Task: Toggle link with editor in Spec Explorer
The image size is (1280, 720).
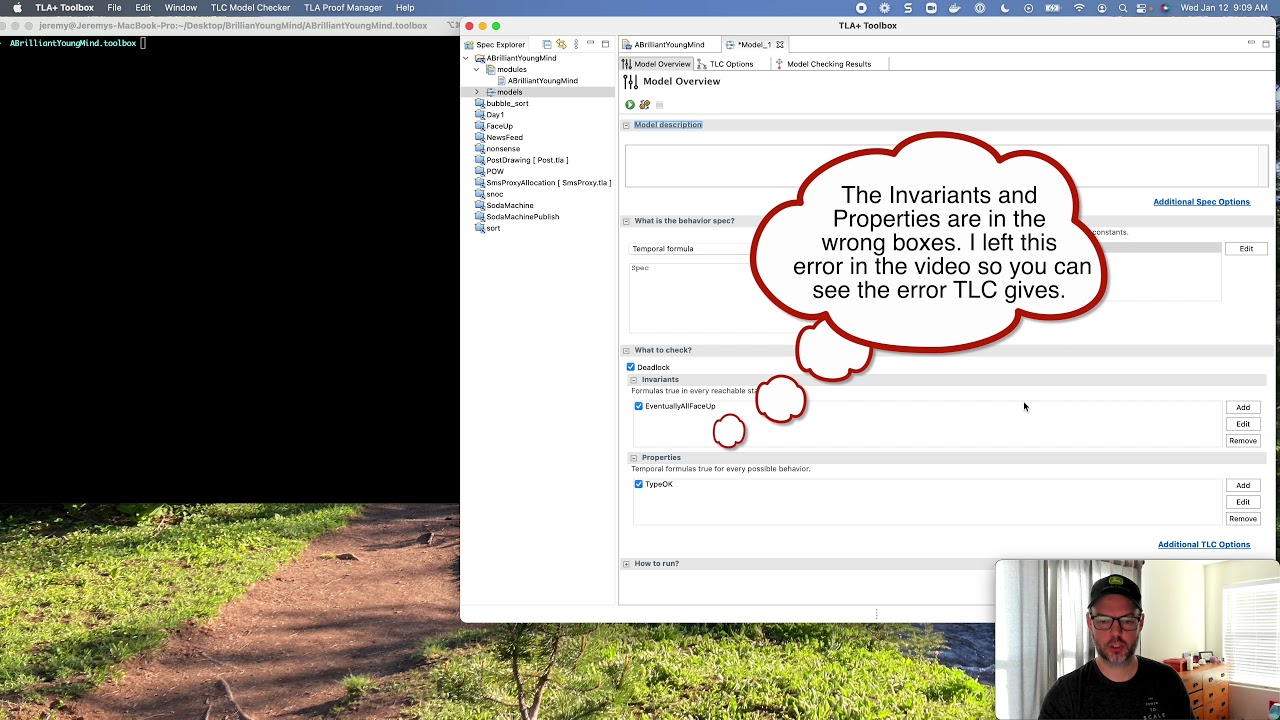Action: 561,44
